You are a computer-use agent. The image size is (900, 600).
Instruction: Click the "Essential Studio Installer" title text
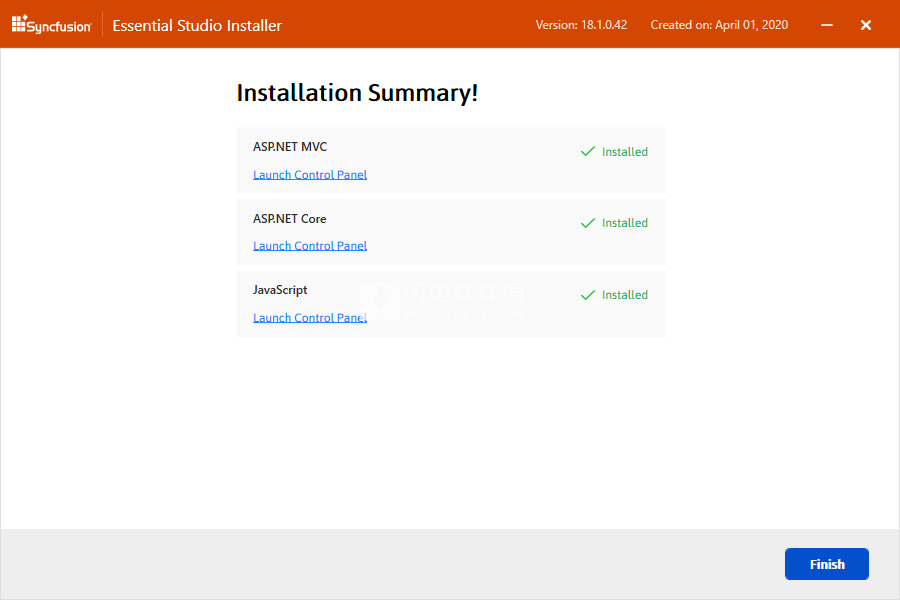[197, 25]
